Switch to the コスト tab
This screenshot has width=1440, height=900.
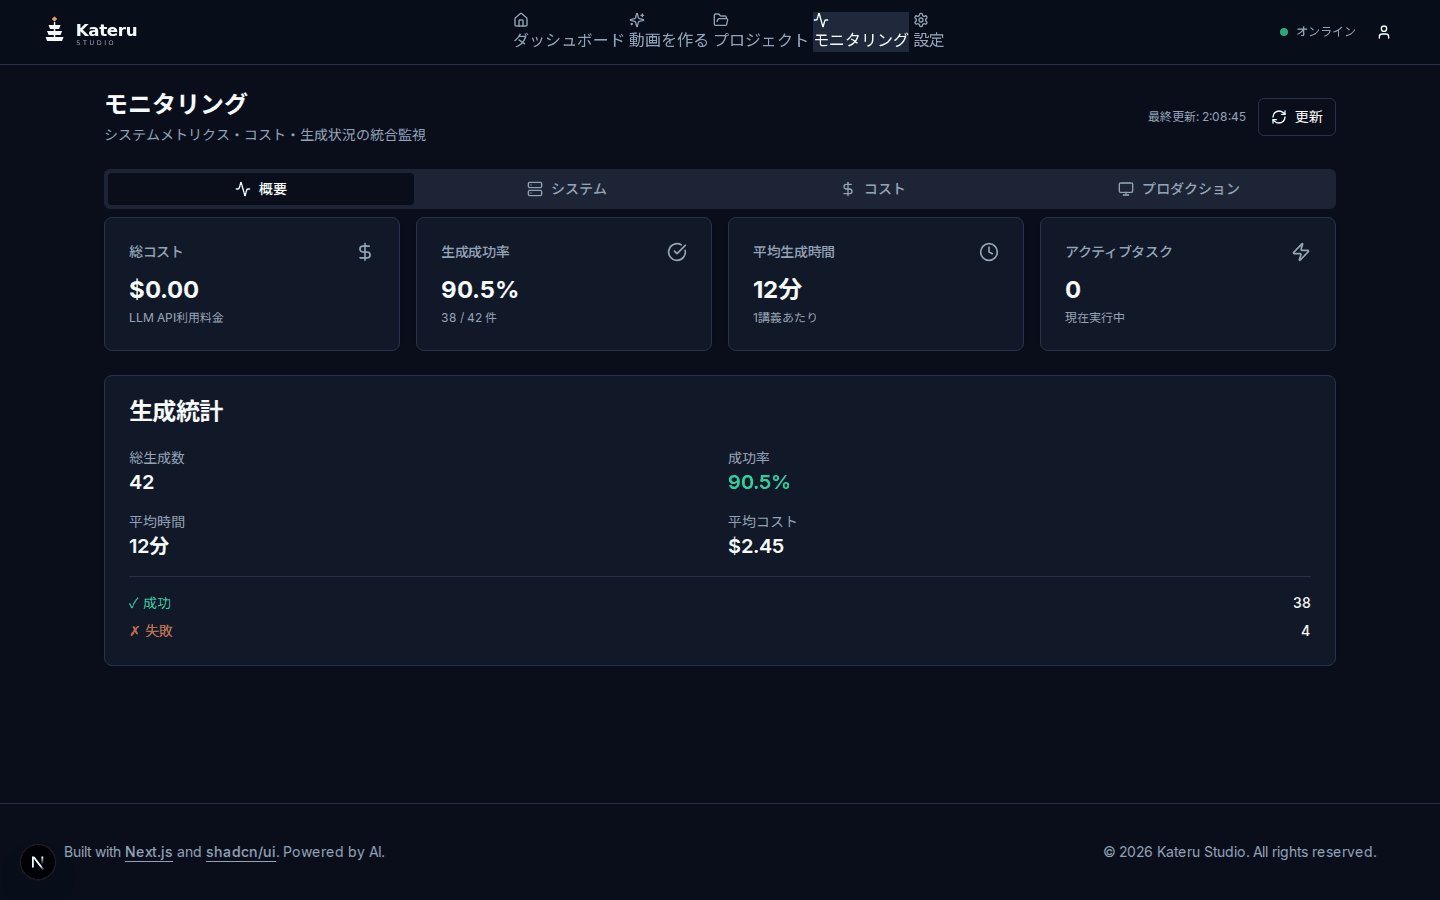click(x=873, y=189)
